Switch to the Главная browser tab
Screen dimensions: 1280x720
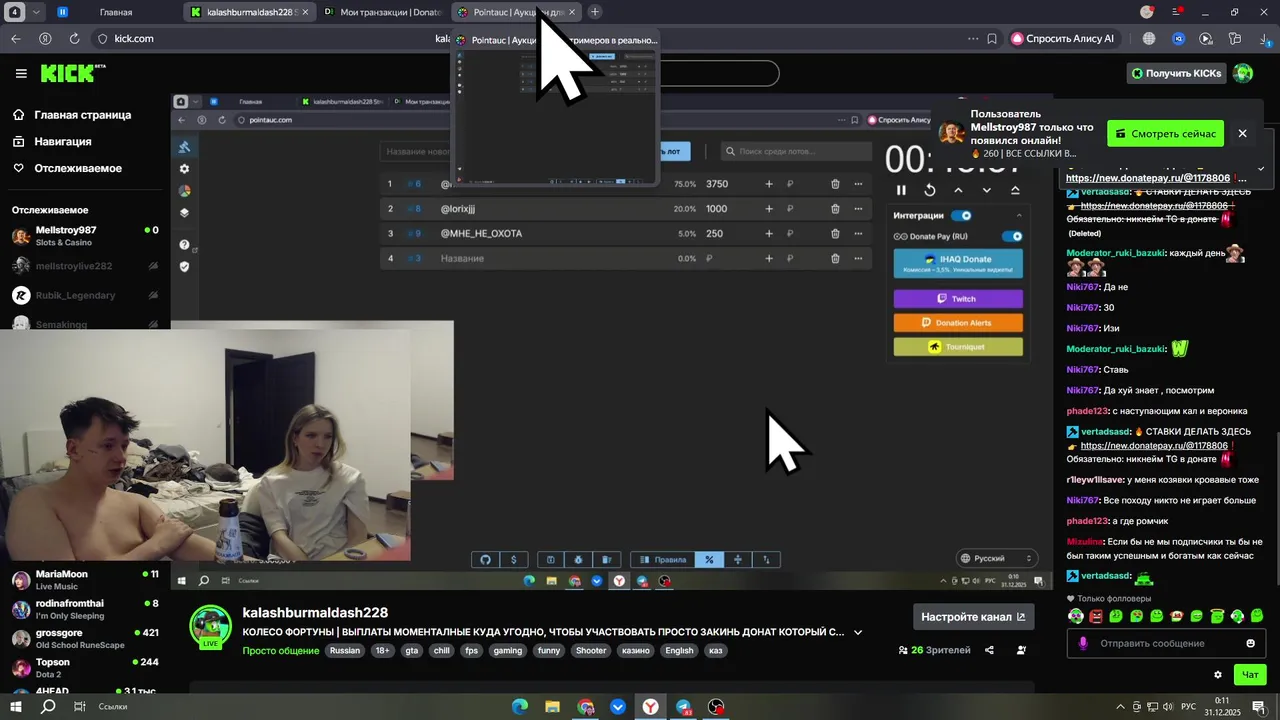tap(116, 12)
